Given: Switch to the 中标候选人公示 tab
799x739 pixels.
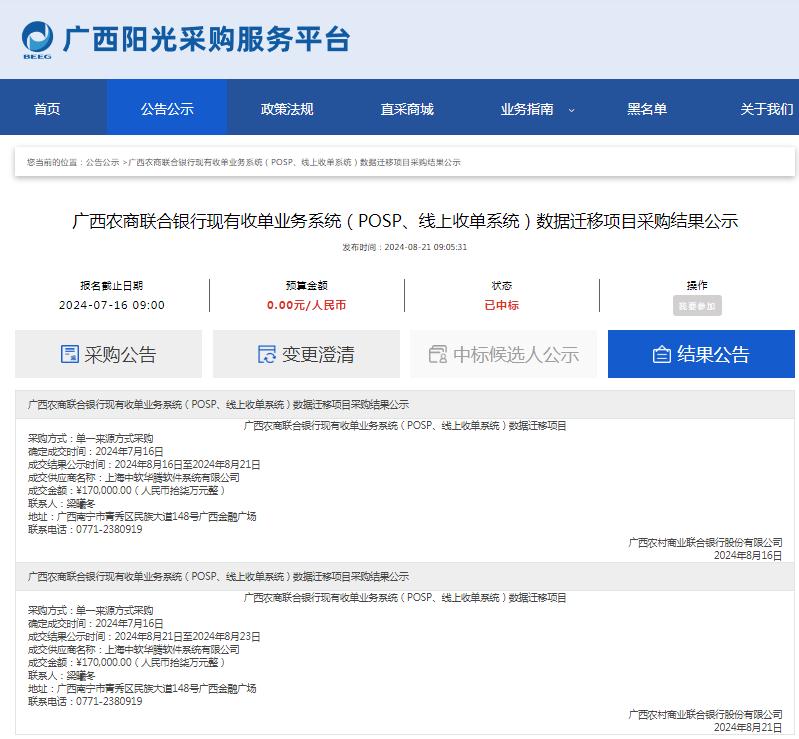Looking at the screenshot, I should point(503,354).
